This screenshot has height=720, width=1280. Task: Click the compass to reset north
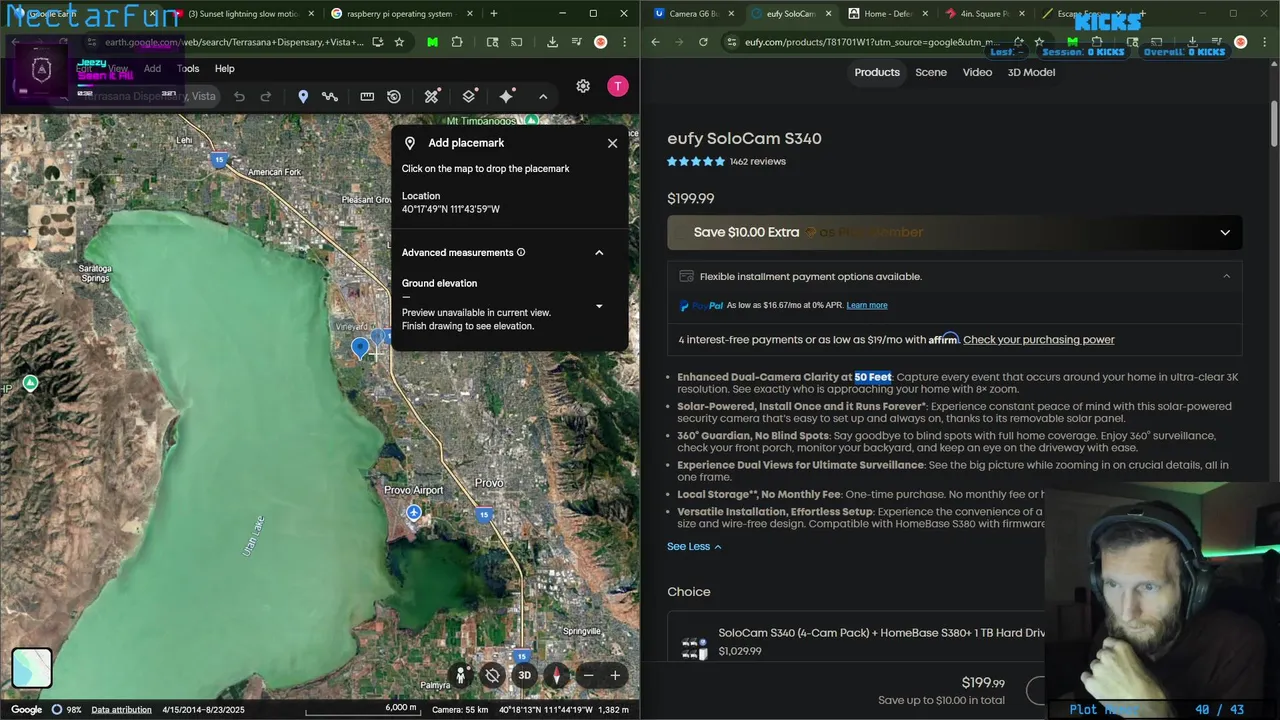(555, 675)
